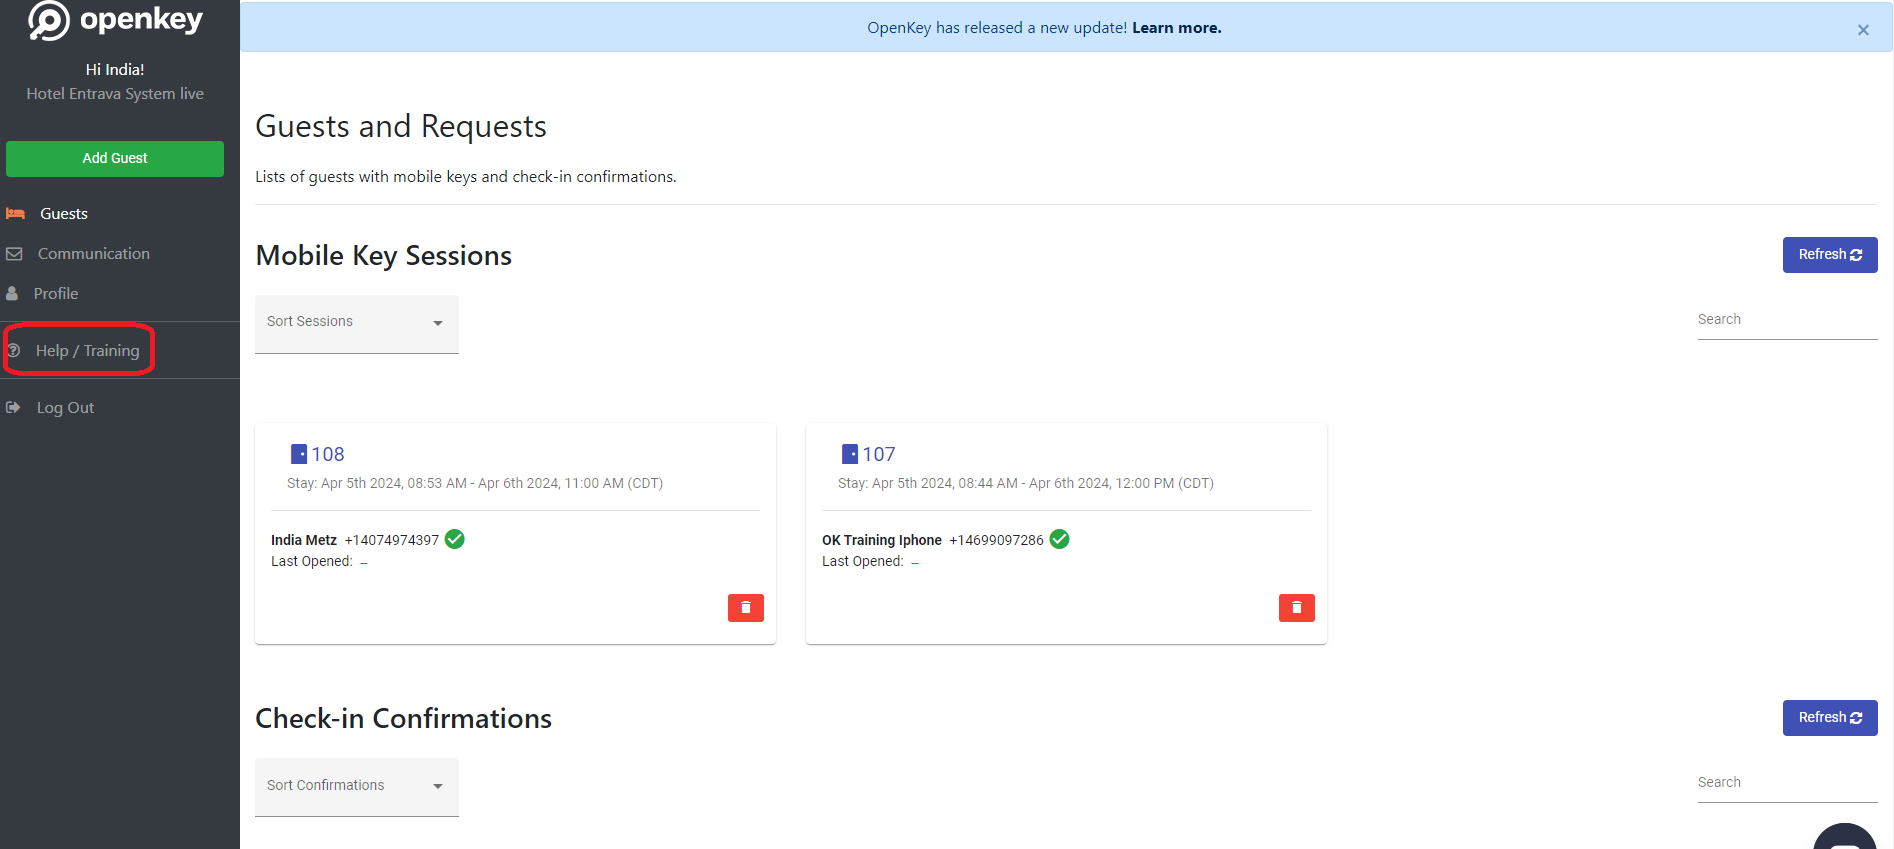The width and height of the screenshot is (1894, 849).
Task: Open the Learn more link
Action: tap(1177, 28)
